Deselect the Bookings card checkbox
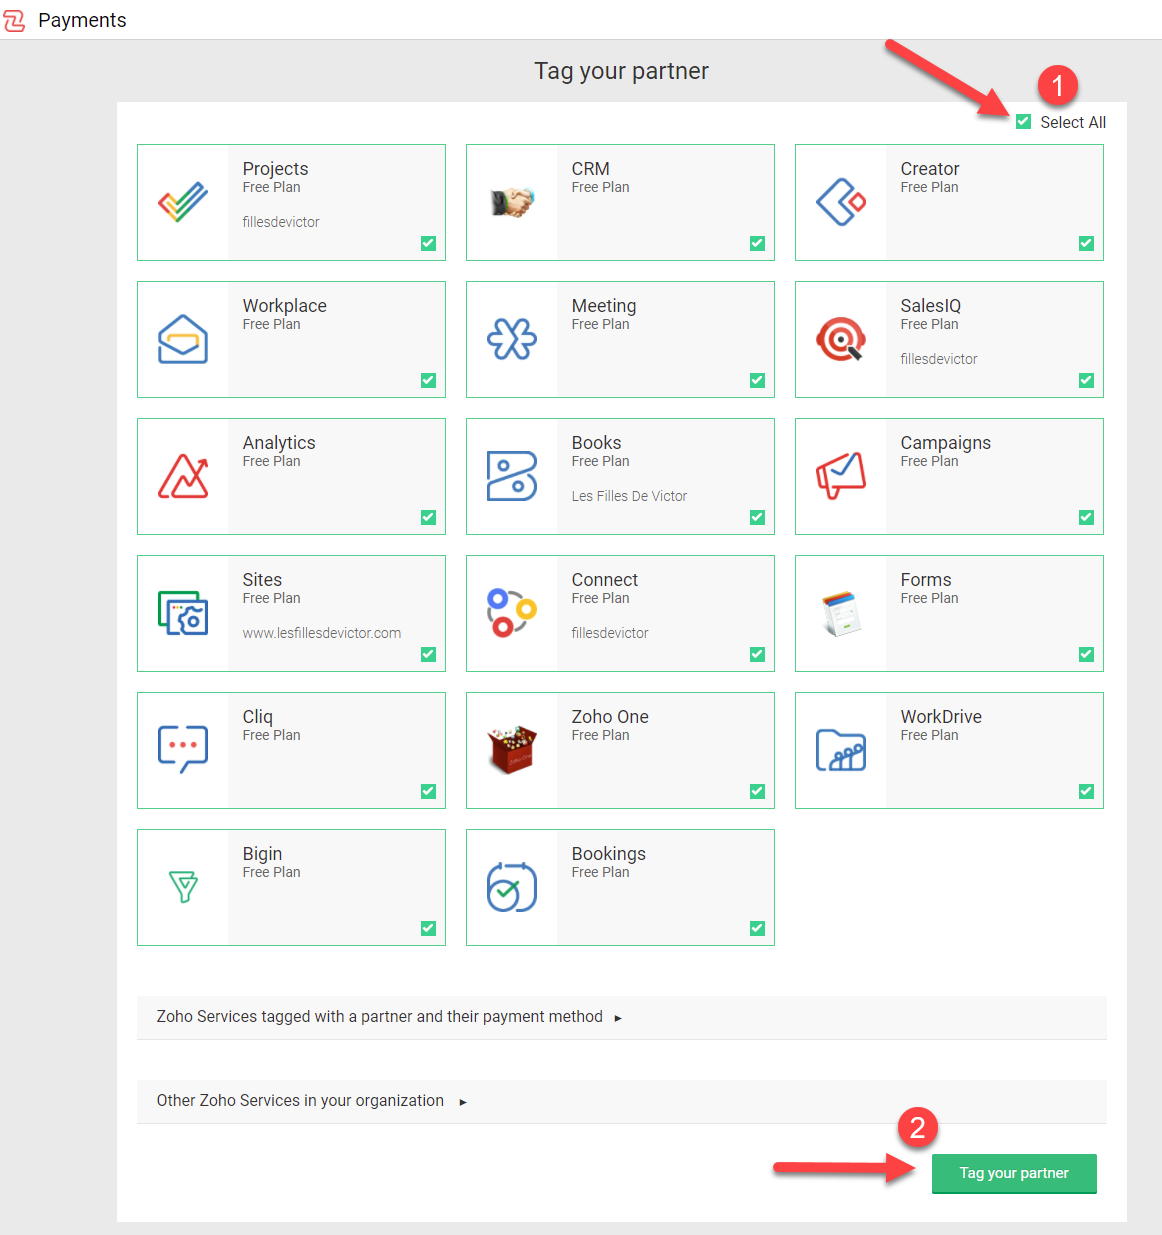Image resolution: width=1162 pixels, height=1235 pixels. pyautogui.click(x=757, y=928)
